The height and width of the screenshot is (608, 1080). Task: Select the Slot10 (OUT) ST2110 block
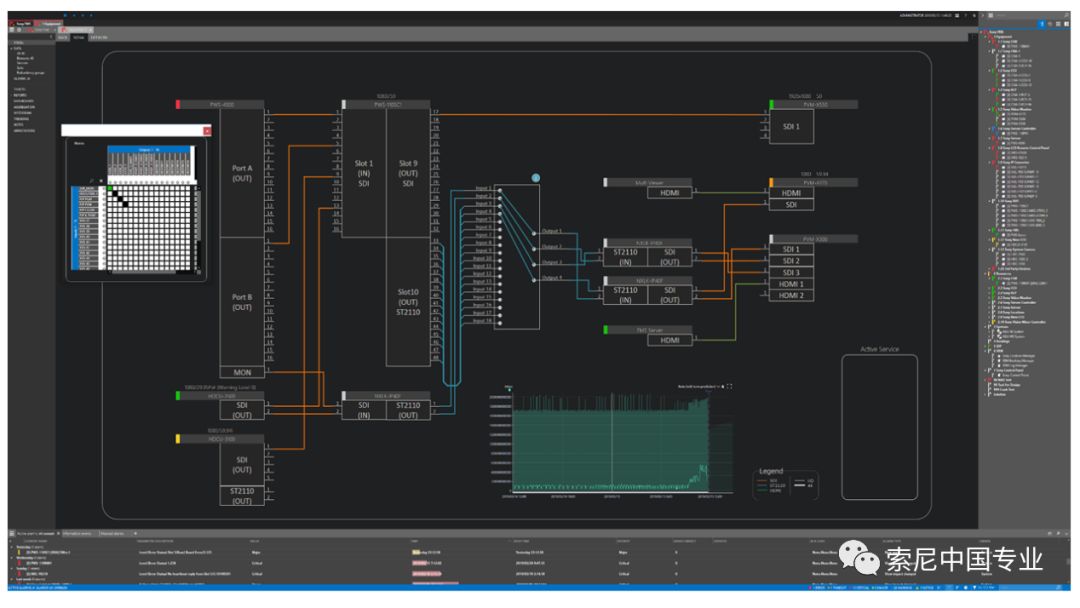408,302
